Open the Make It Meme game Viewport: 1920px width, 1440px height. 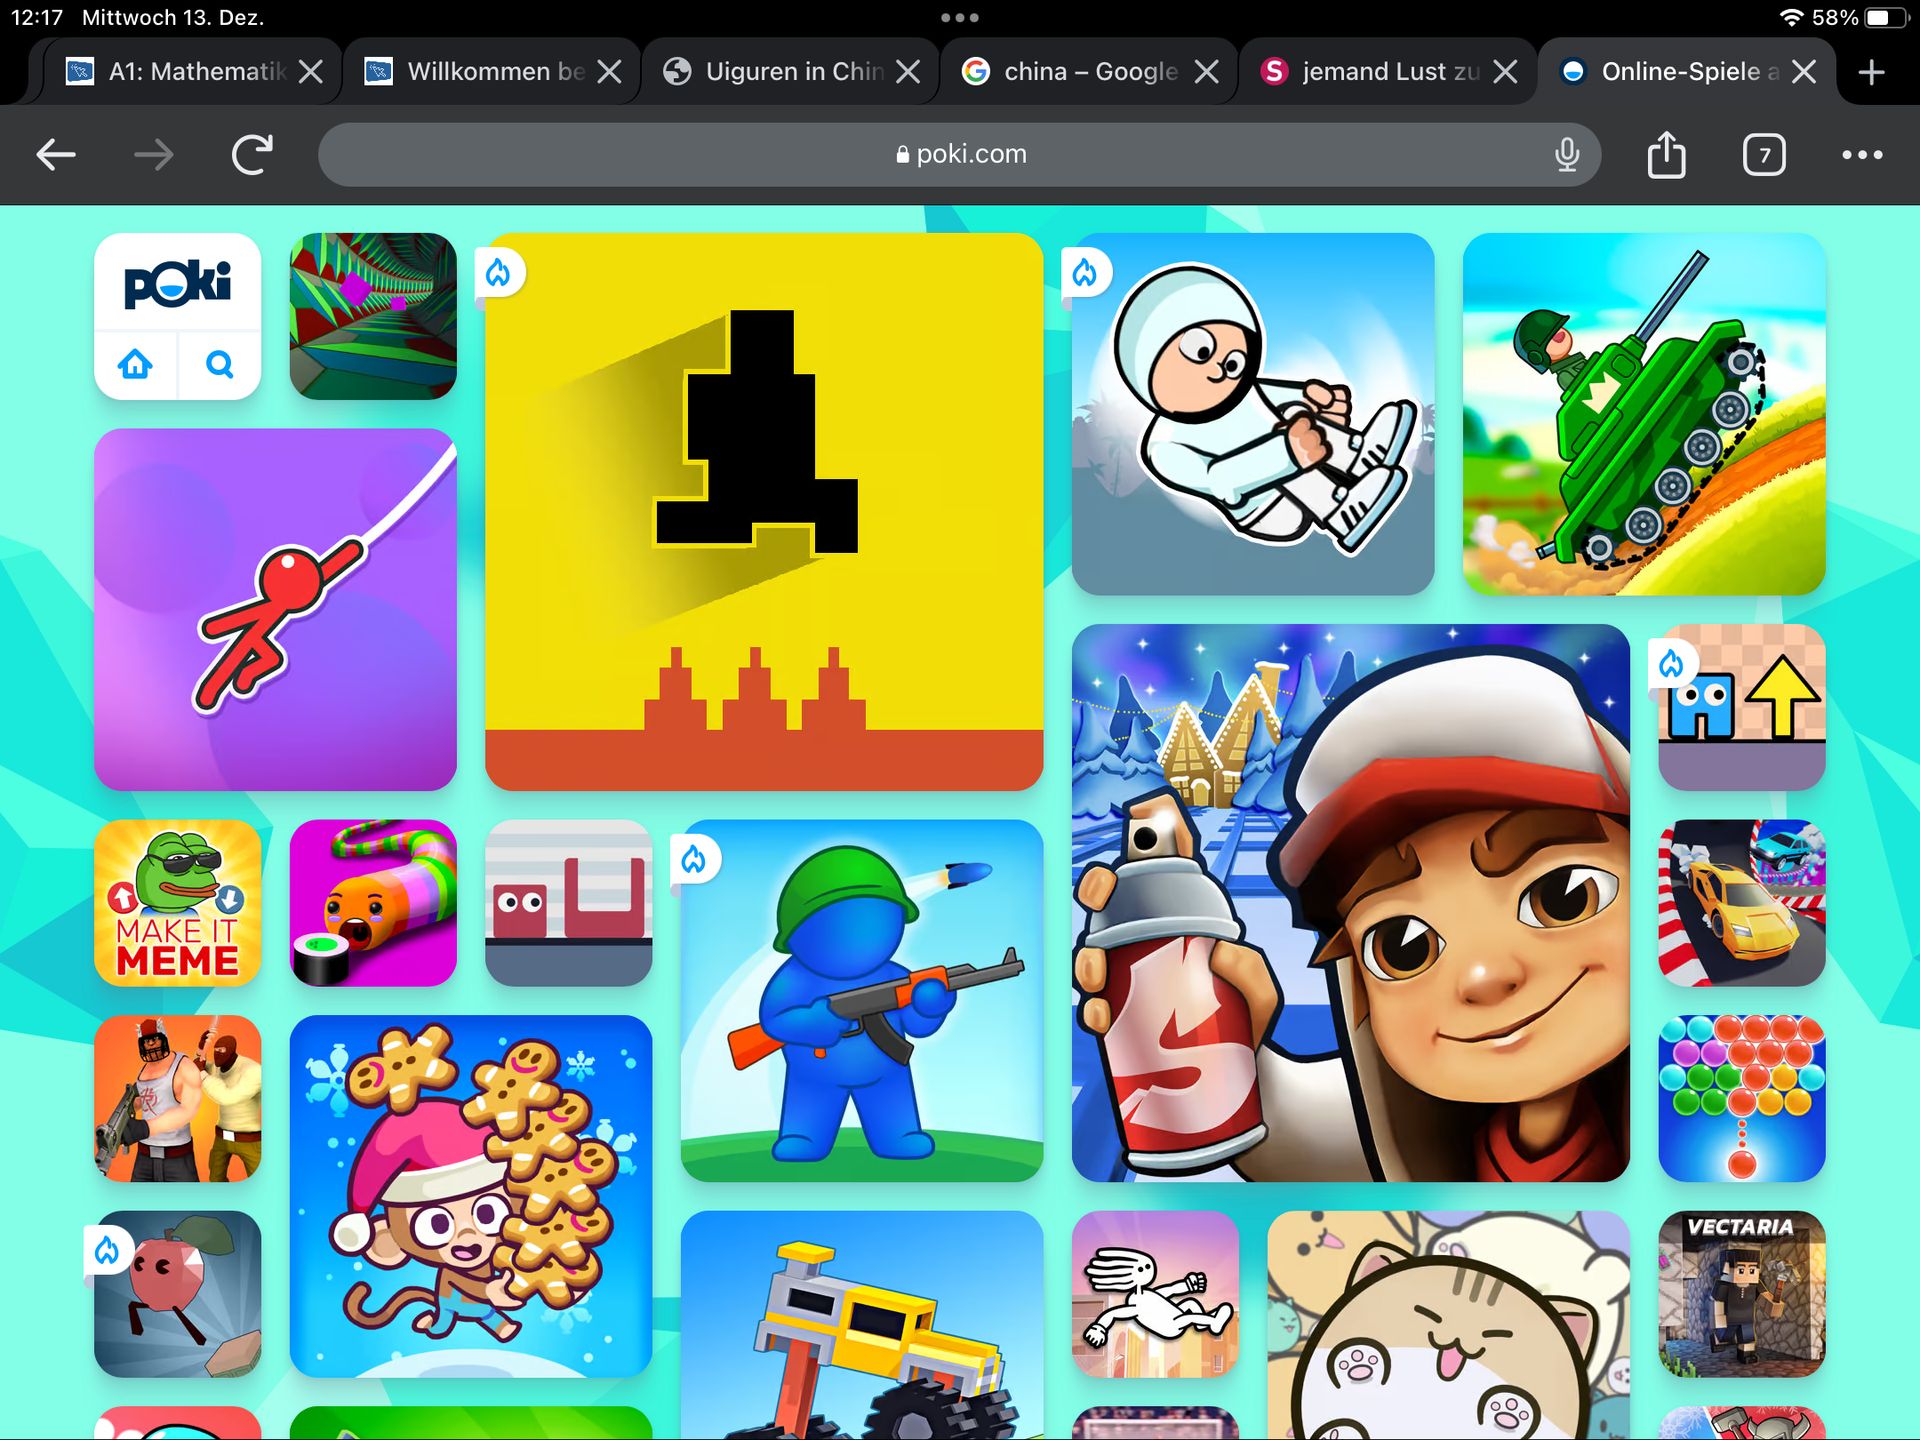click(177, 903)
